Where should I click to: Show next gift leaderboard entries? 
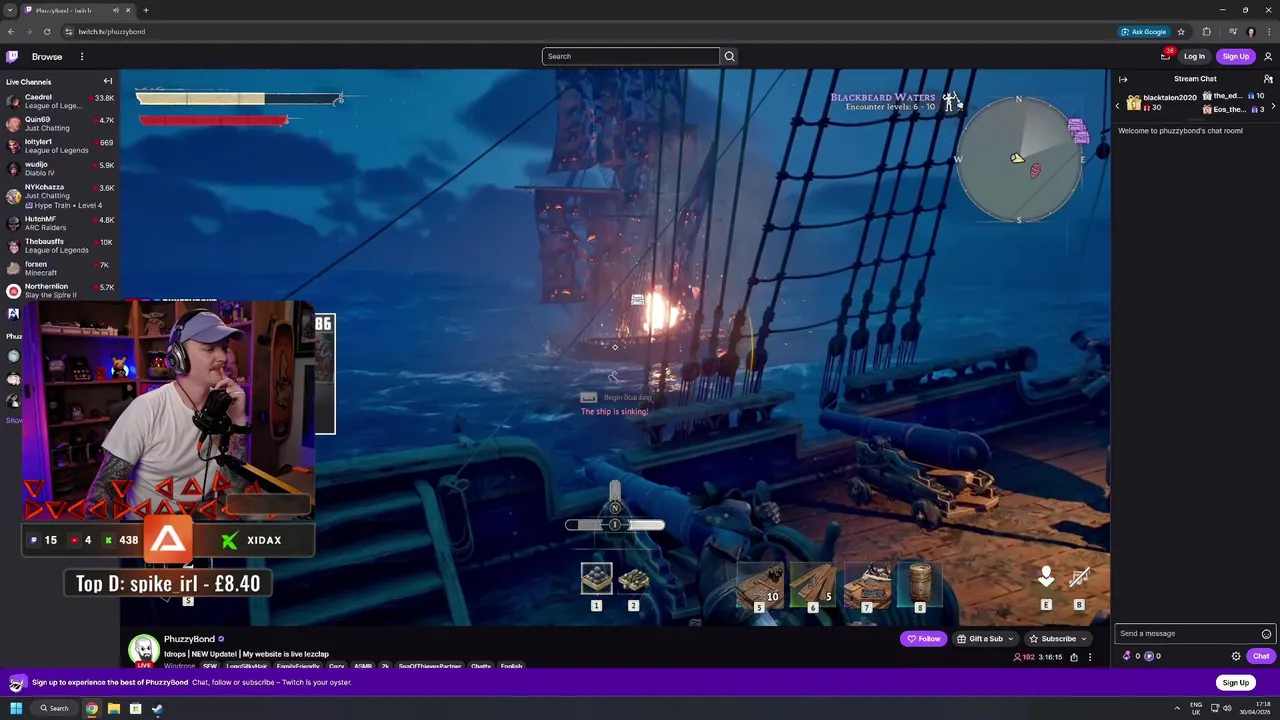tap(1274, 104)
